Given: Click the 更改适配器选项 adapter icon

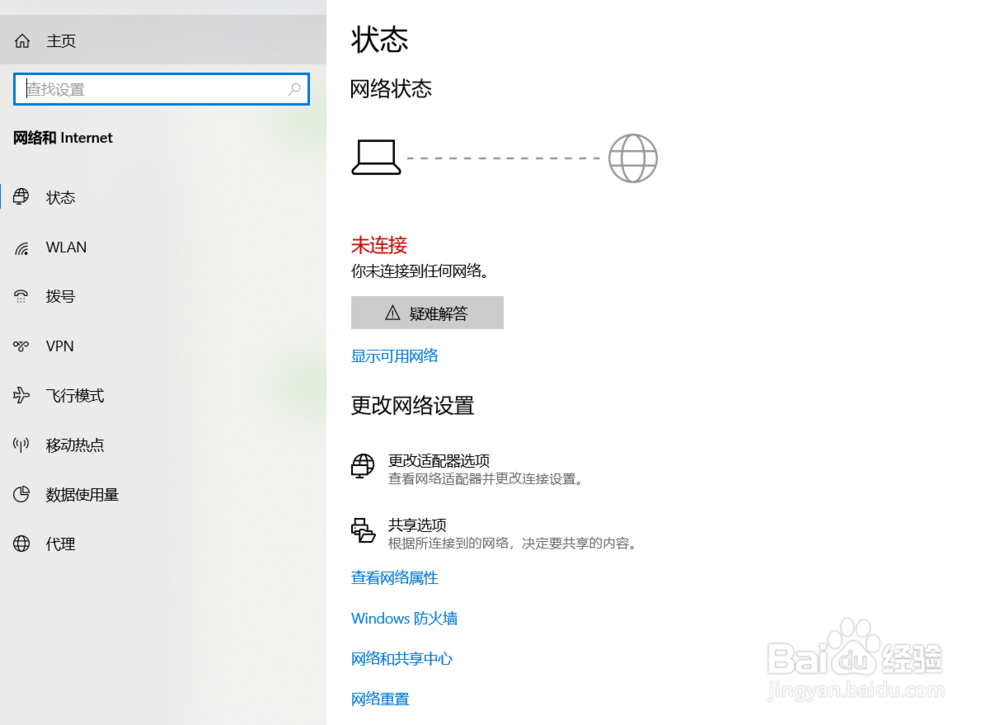Looking at the screenshot, I should (361, 466).
